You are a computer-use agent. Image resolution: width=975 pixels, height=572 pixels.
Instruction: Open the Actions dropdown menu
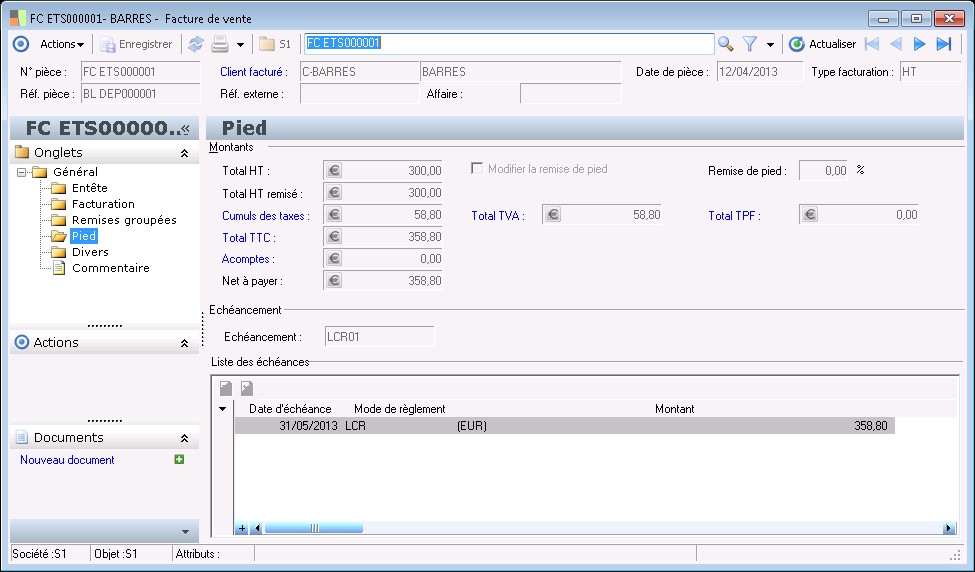(62, 44)
